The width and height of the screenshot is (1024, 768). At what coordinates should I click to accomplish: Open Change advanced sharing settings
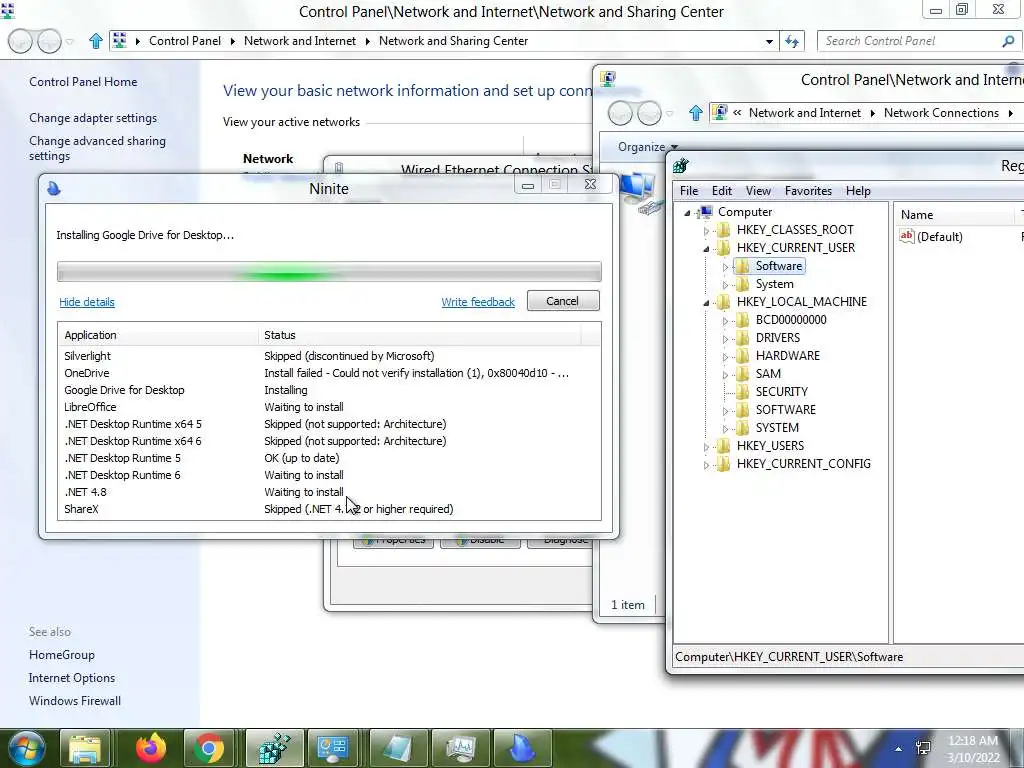tap(97, 148)
